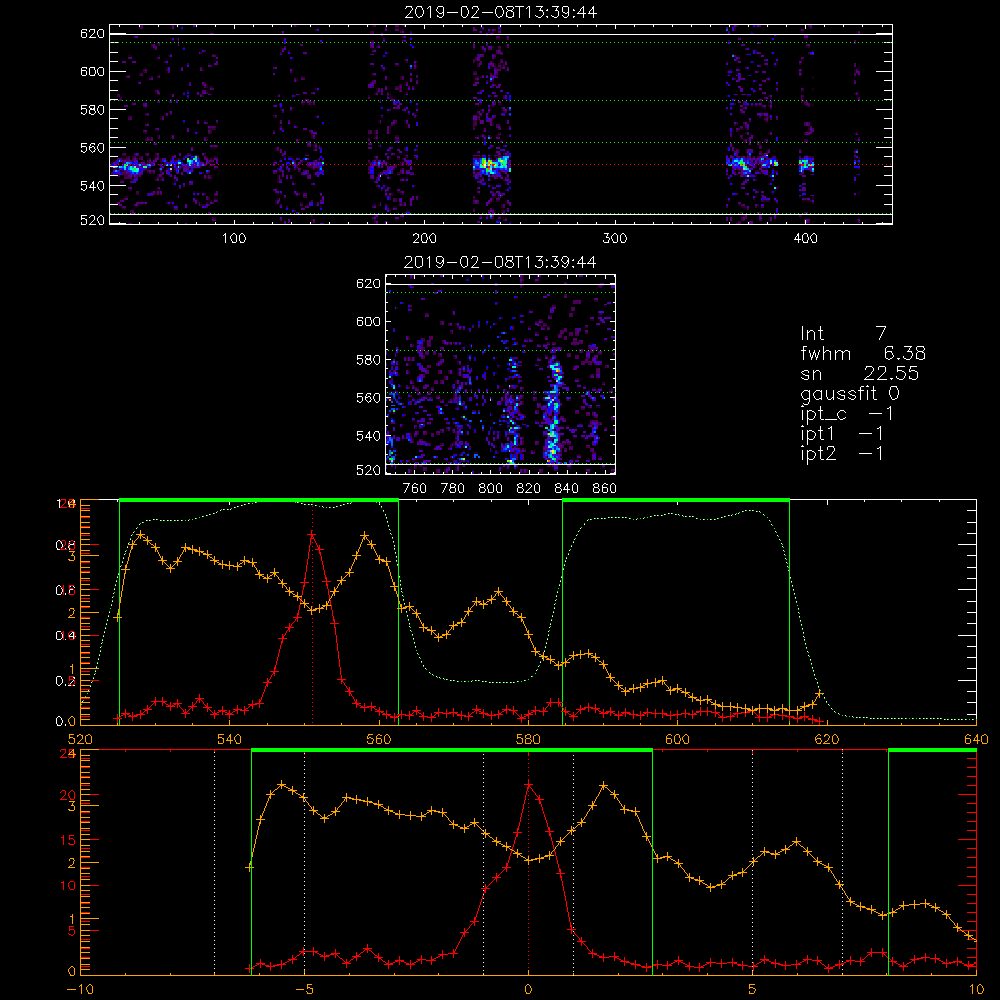
Task: Click x-axis label -10 on bottom plot
Action: pos(80,990)
